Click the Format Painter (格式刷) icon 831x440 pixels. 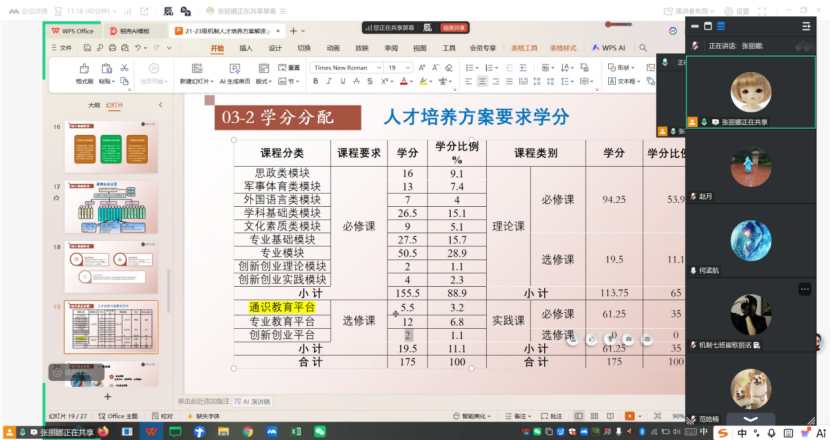tap(84, 72)
